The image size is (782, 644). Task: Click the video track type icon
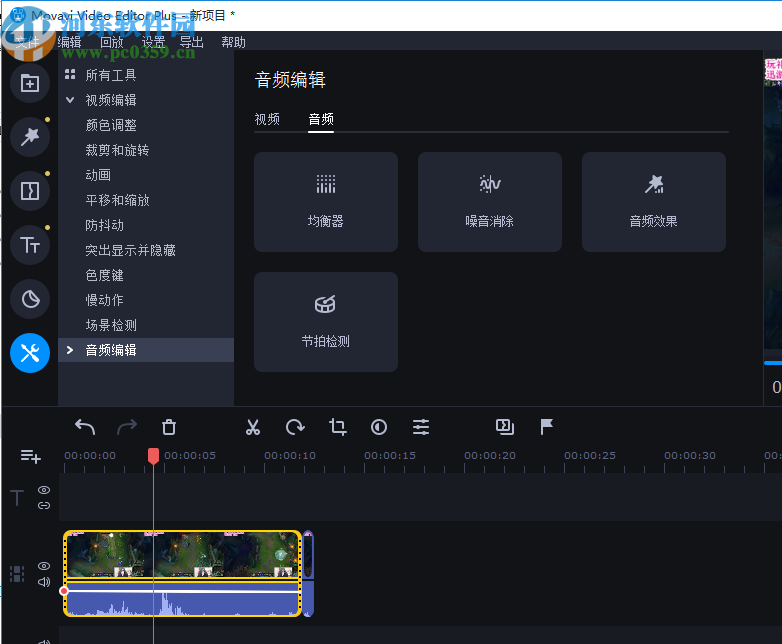click(17, 574)
